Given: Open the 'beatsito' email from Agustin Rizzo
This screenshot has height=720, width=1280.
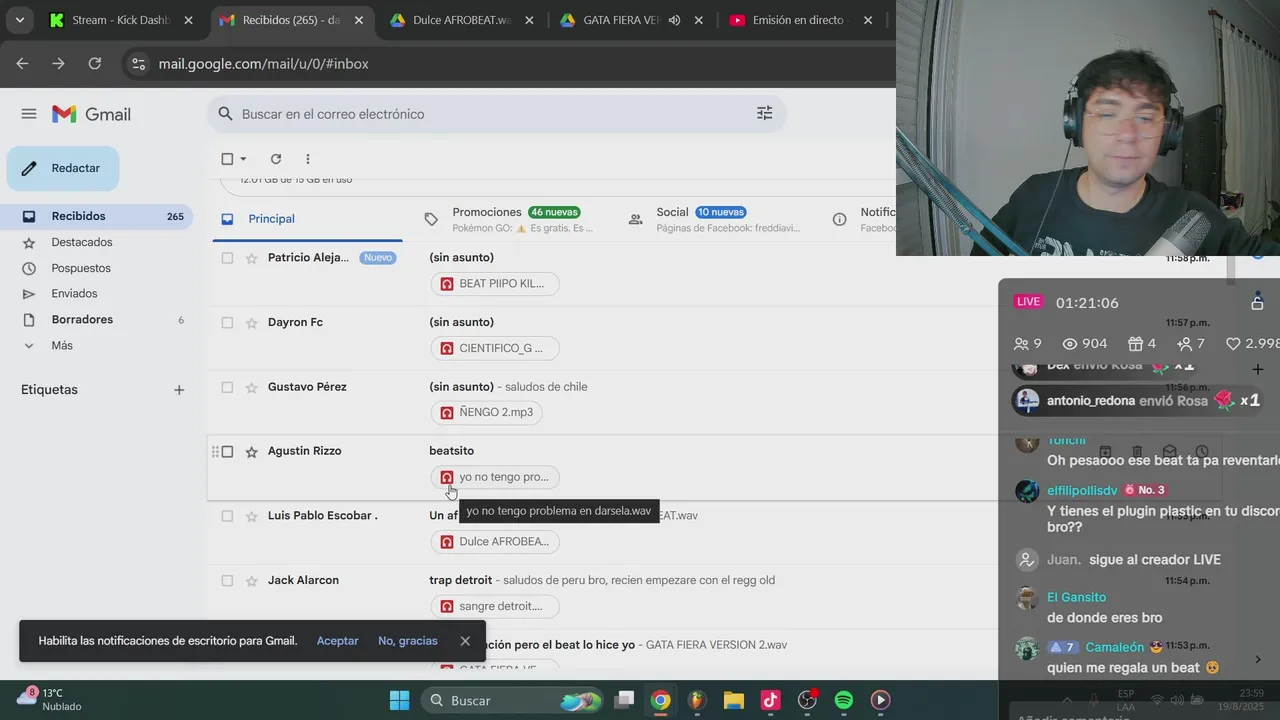Looking at the screenshot, I should click(451, 451).
